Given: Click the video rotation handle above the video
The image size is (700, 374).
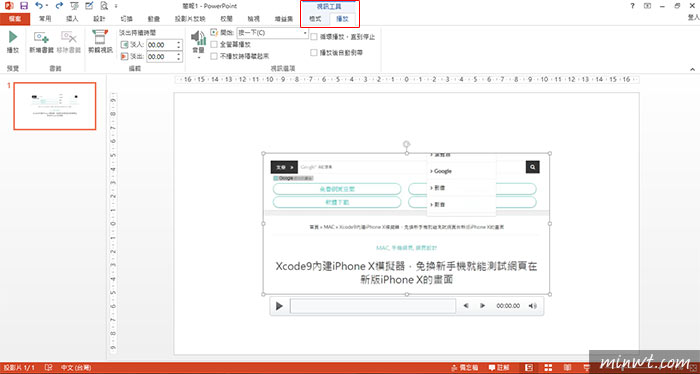Looking at the screenshot, I should (x=406, y=144).
